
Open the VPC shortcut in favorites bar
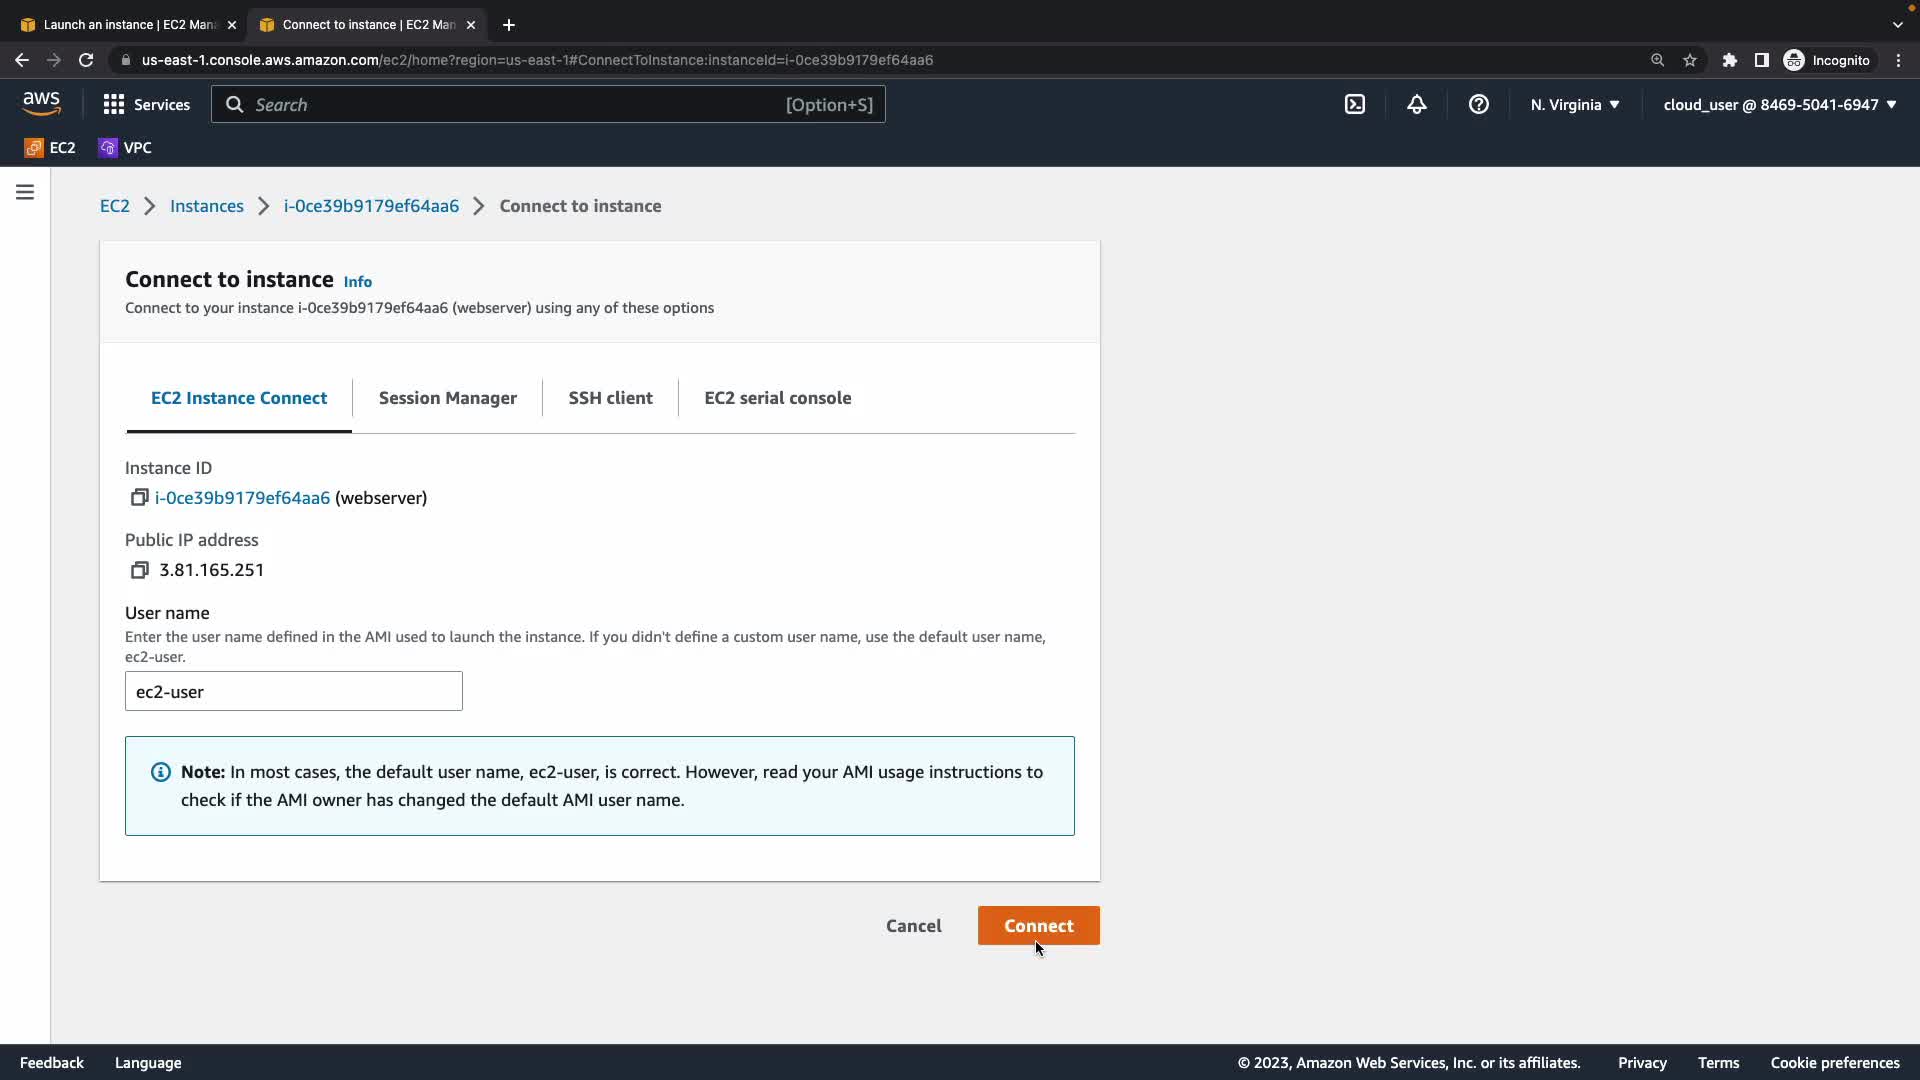pos(125,147)
